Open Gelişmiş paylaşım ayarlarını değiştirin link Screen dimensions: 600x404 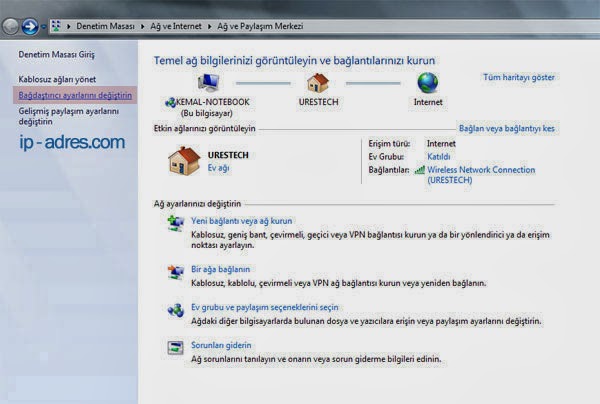69,116
